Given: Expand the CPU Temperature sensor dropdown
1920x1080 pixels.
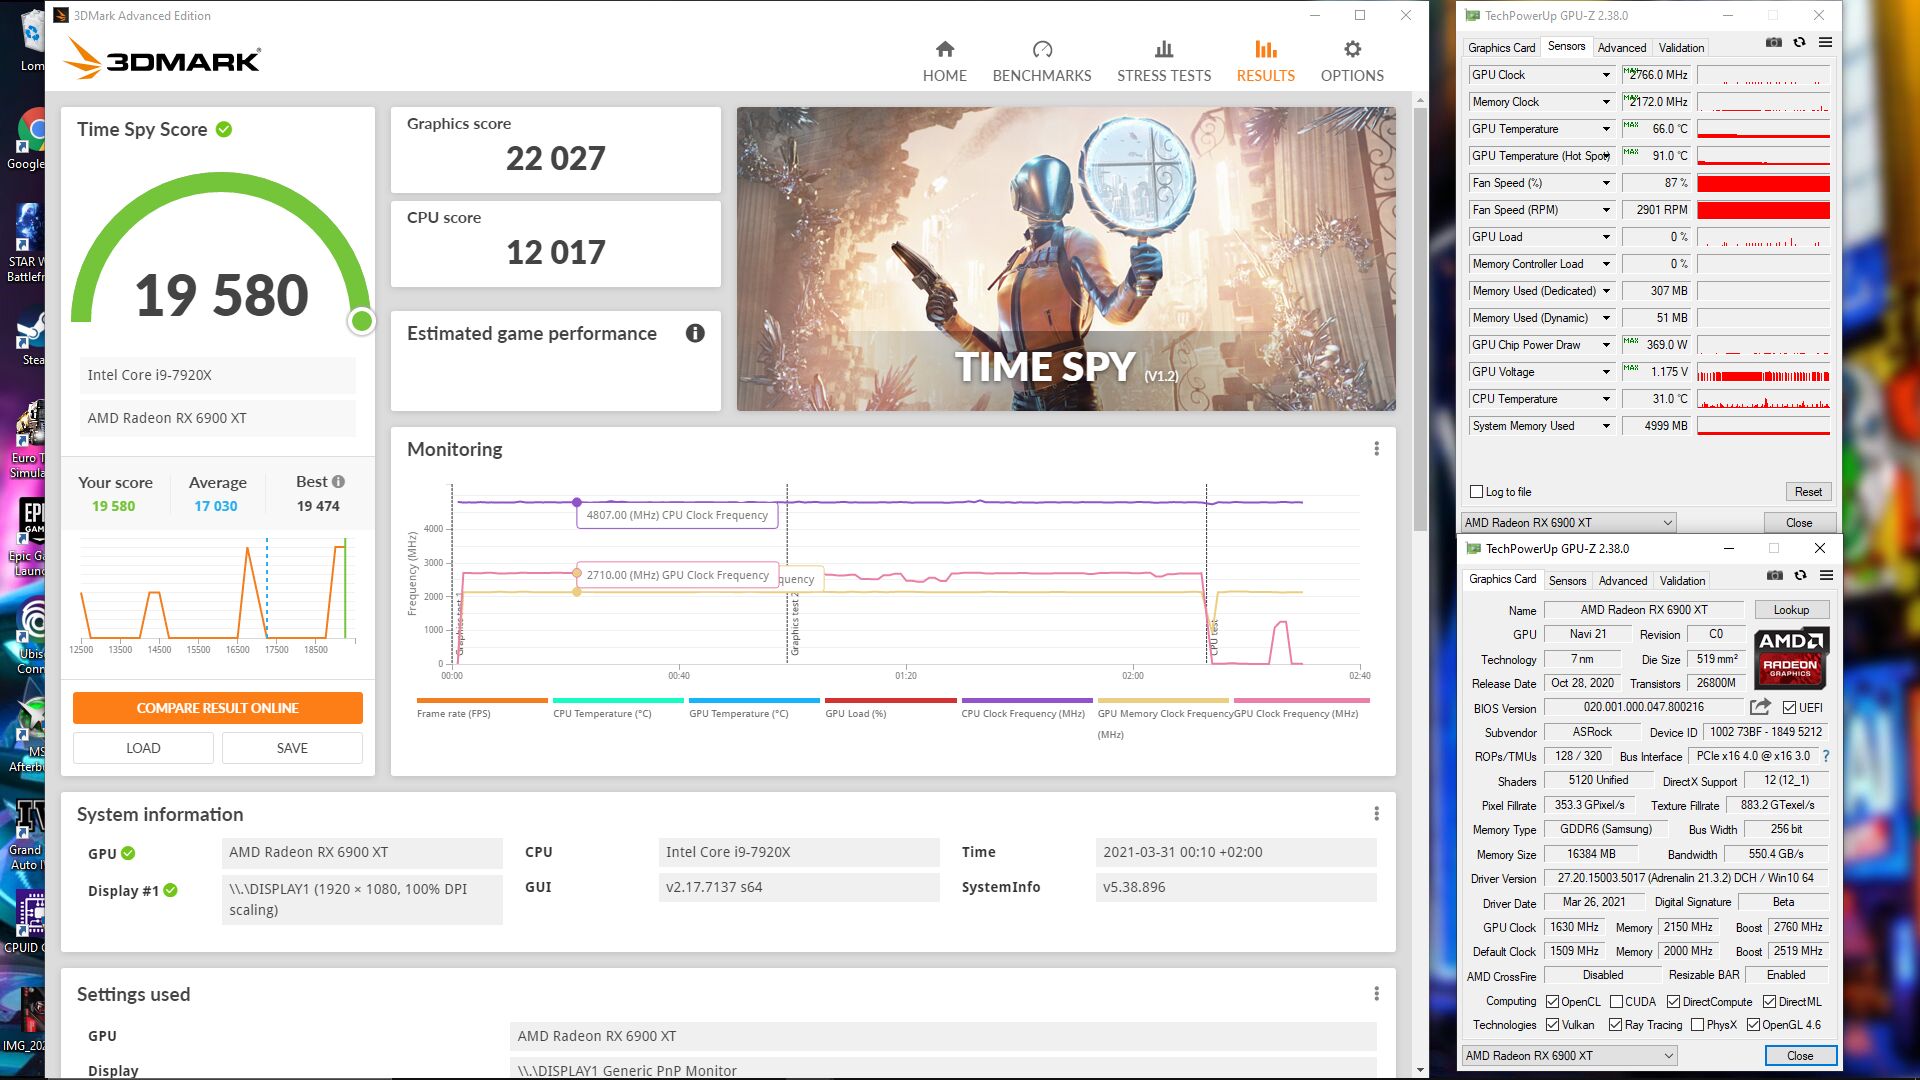Looking at the screenshot, I should [1606, 399].
